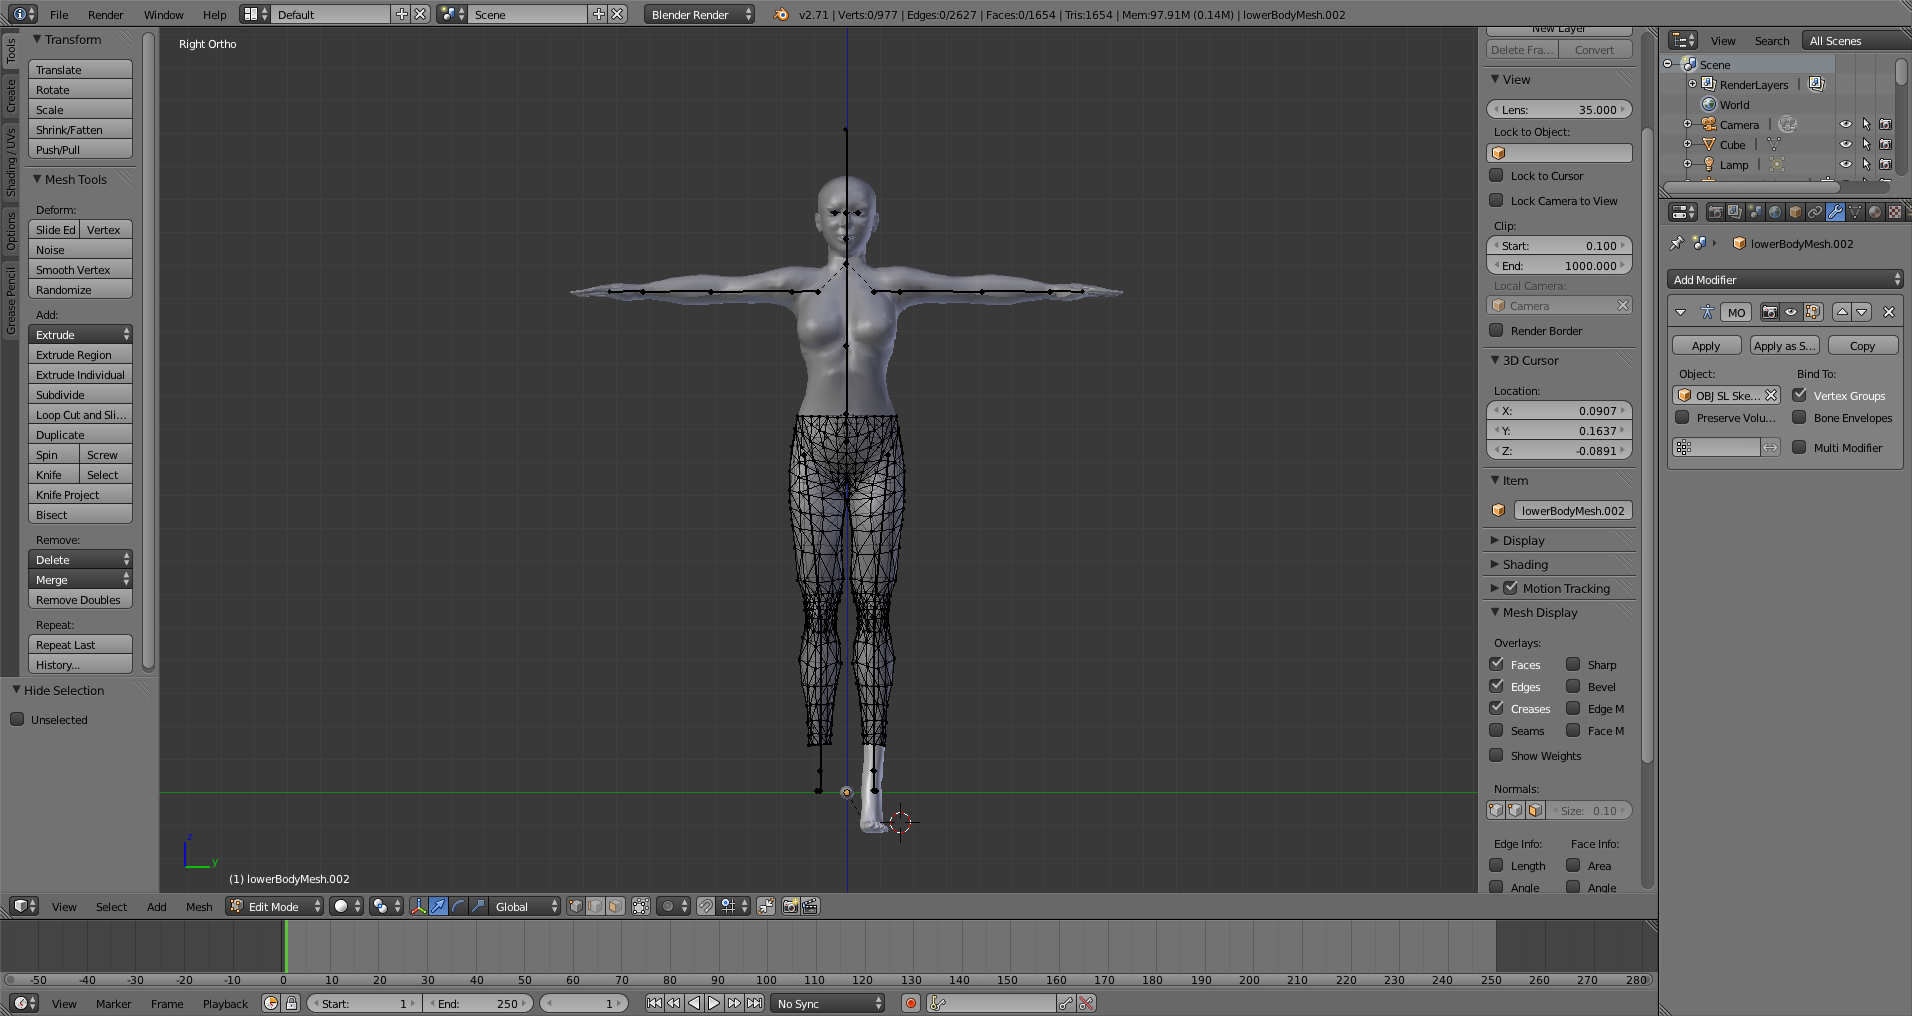Open the Marker menu in timeline

click(x=113, y=1003)
